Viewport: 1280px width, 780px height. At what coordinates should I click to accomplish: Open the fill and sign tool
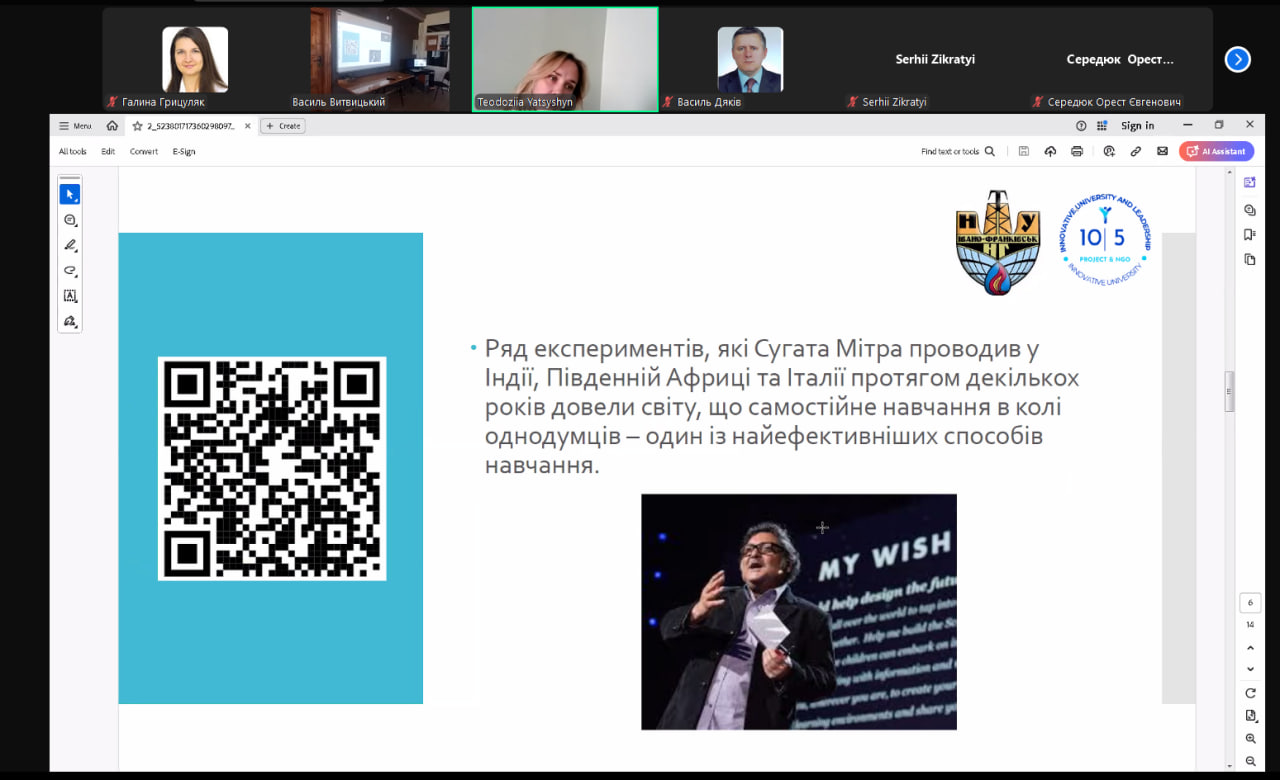[70, 321]
